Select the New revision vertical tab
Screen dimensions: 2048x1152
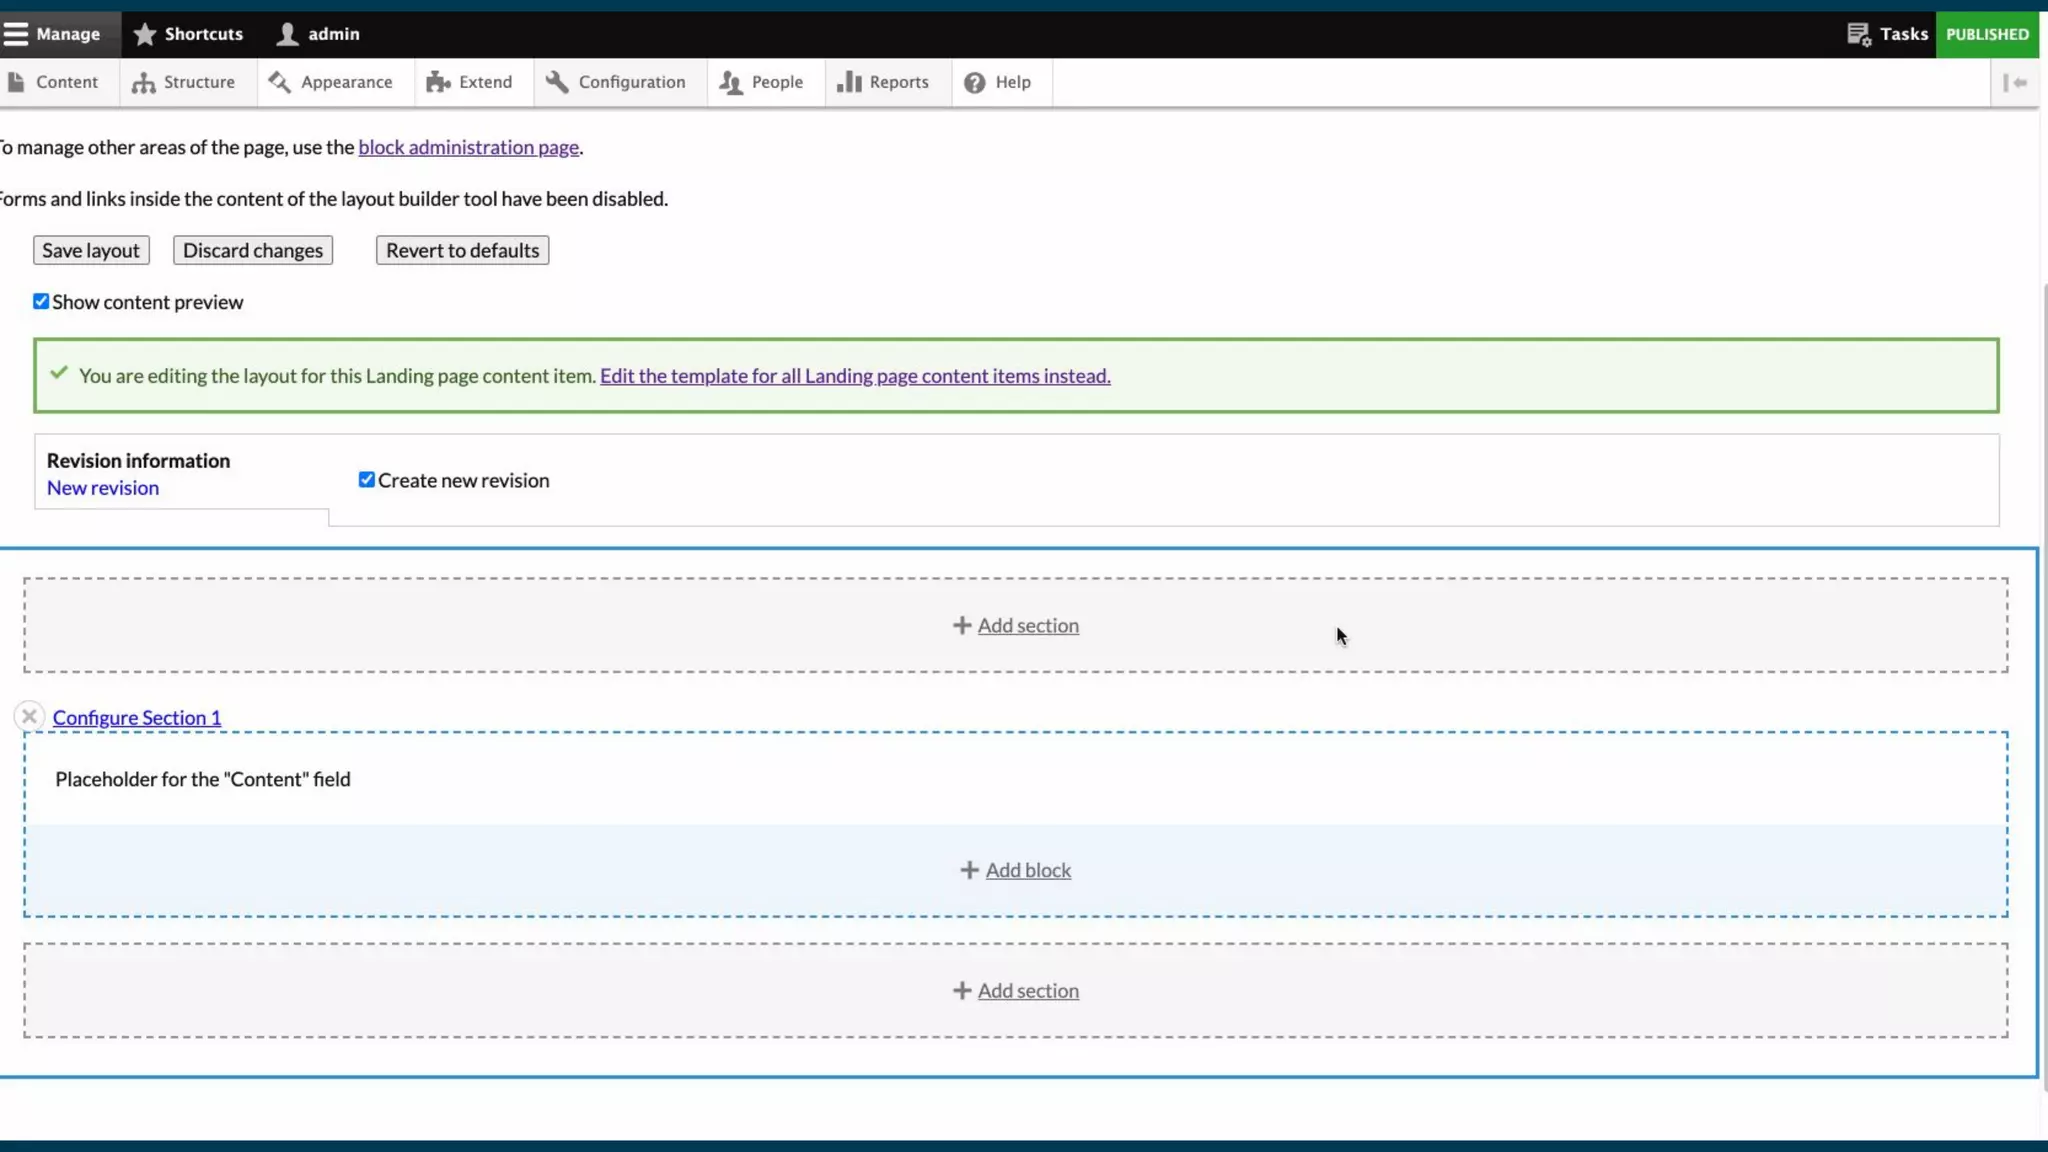[x=103, y=488]
